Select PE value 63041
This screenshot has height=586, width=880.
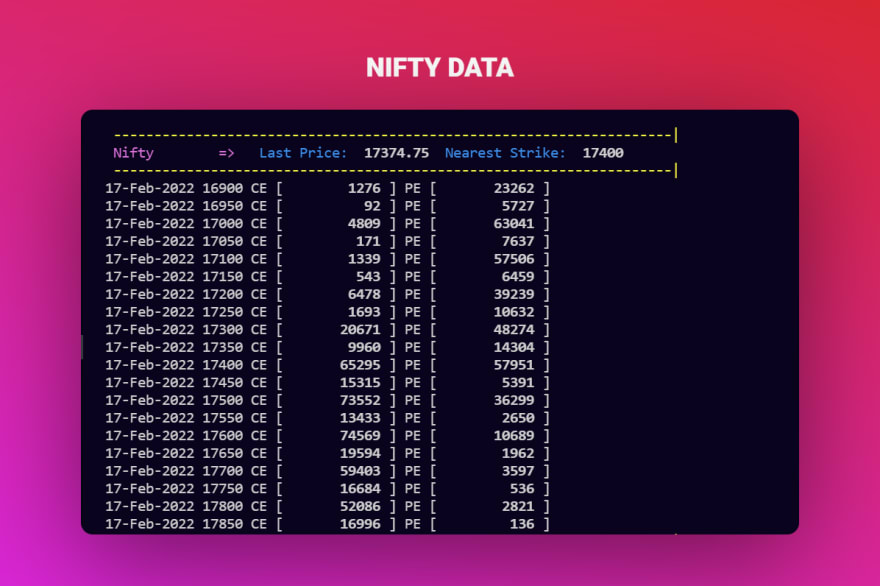coord(514,224)
